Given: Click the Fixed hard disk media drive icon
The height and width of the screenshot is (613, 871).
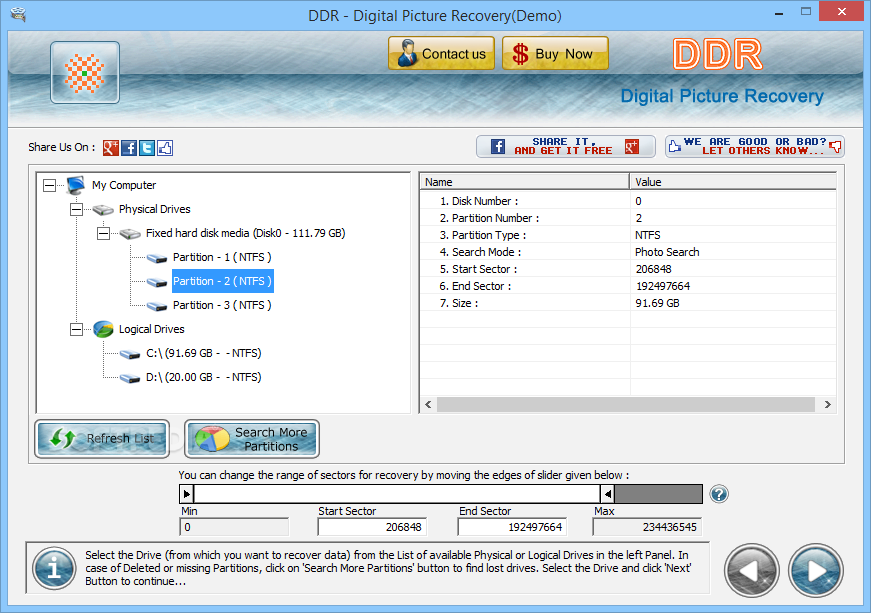Looking at the screenshot, I should tap(130, 234).
